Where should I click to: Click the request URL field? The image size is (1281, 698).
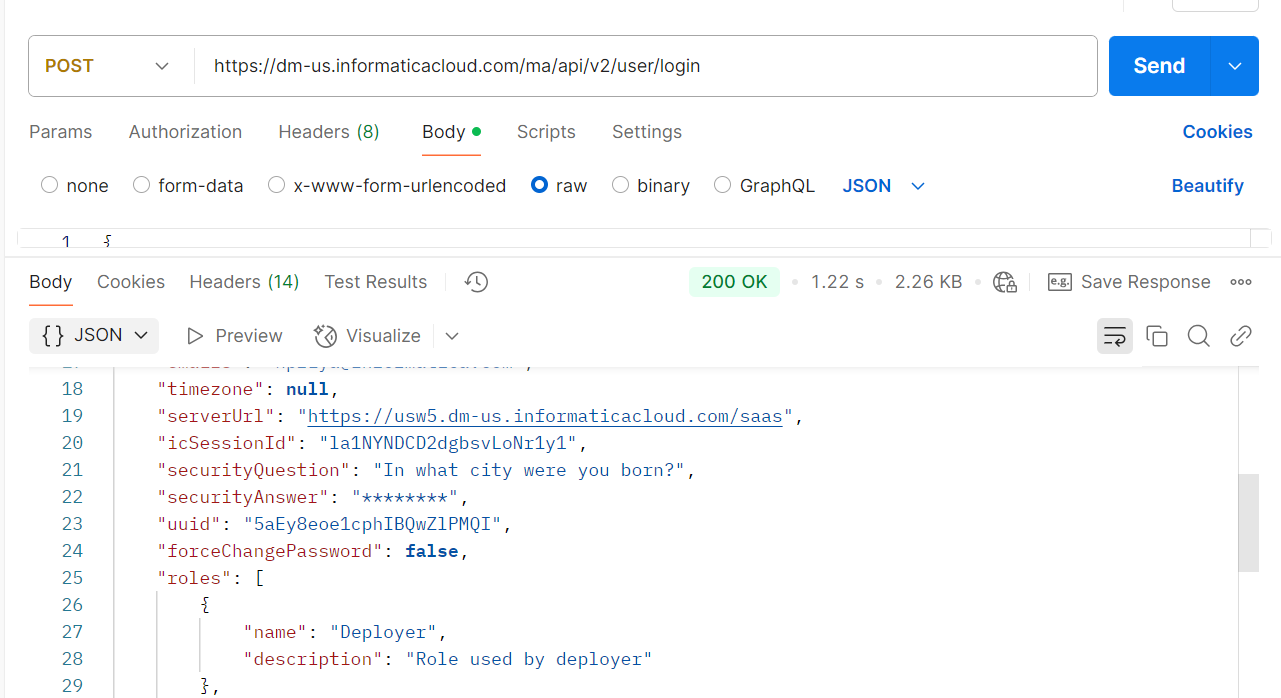click(645, 66)
